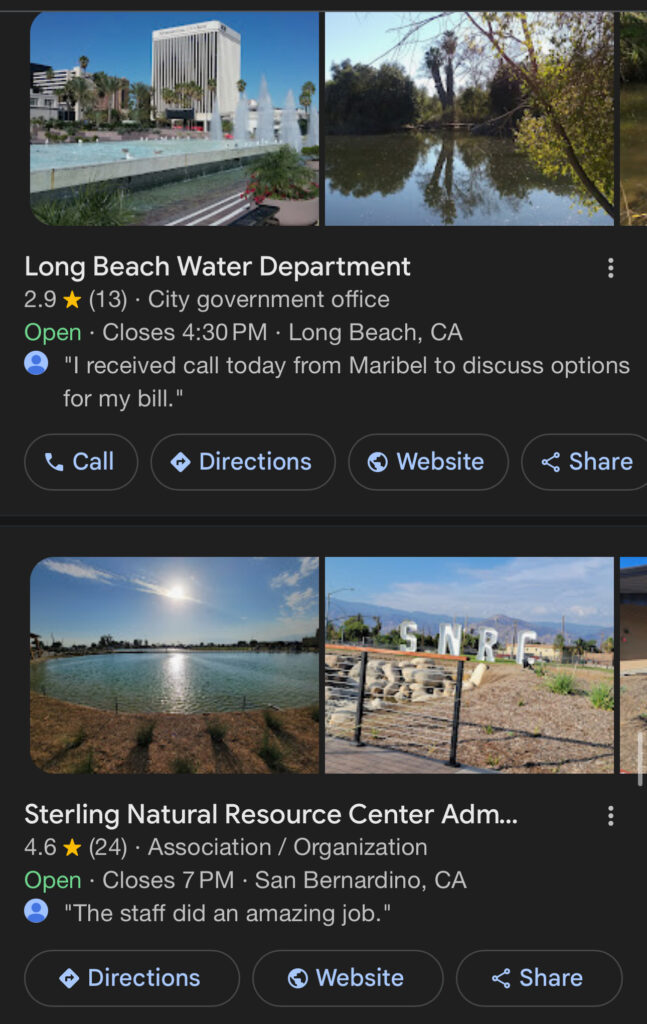Open more options for Sterling Natural Resource Center
The height and width of the screenshot is (1024, 647).
(x=610, y=816)
